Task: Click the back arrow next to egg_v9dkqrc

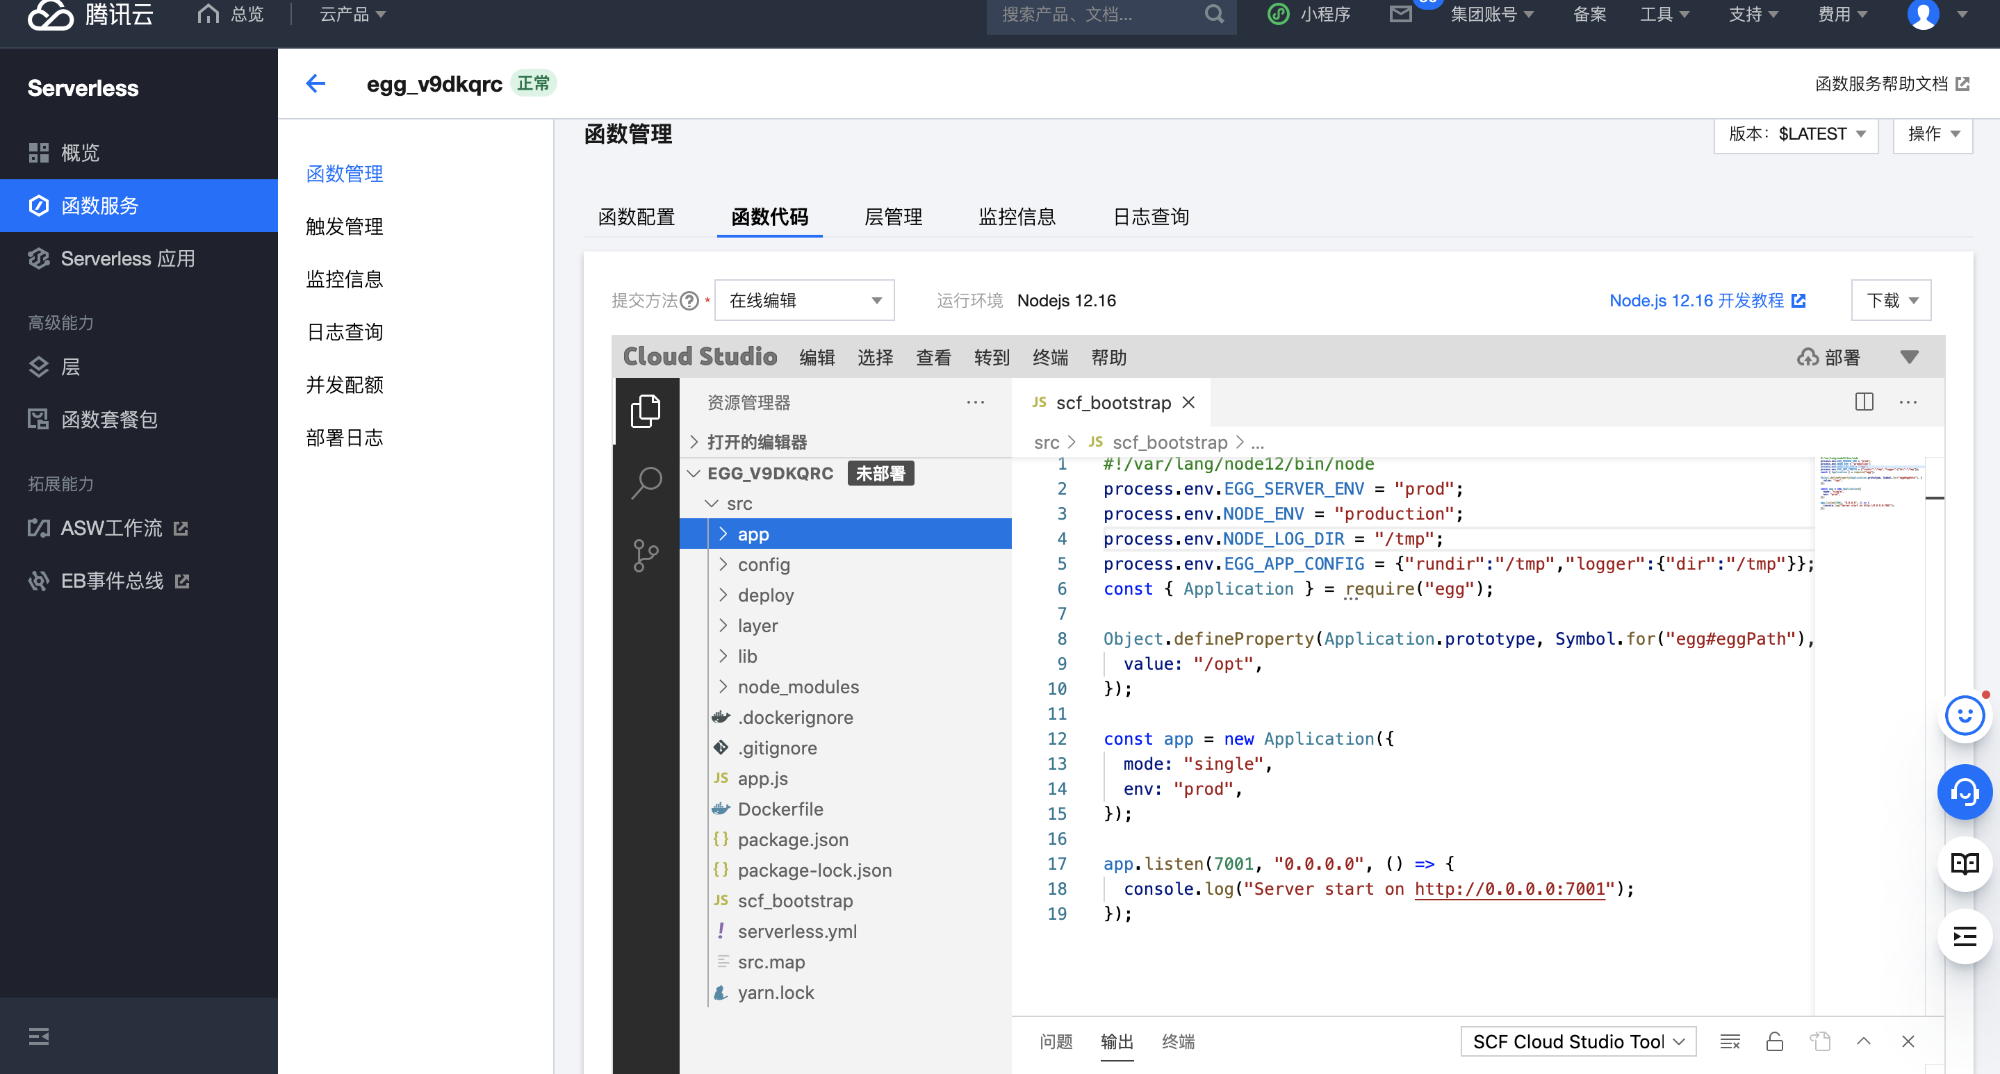Action: [x=316, y=84]
